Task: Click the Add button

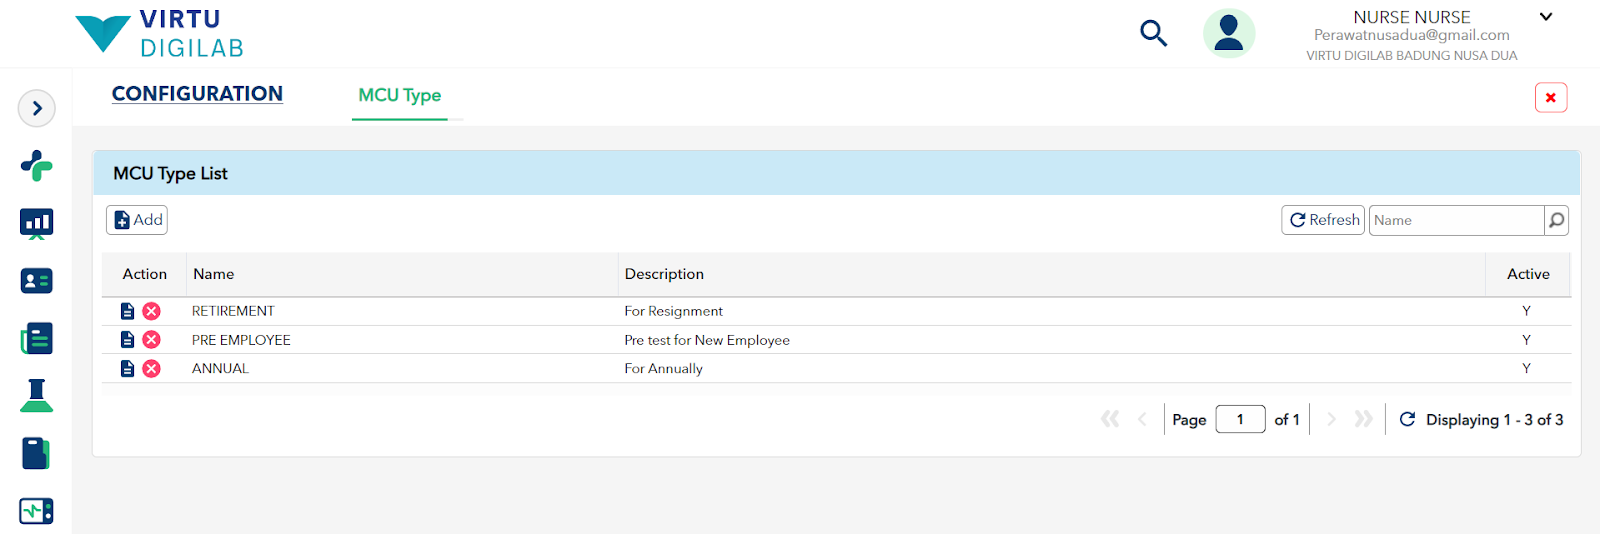Action: 137,220
